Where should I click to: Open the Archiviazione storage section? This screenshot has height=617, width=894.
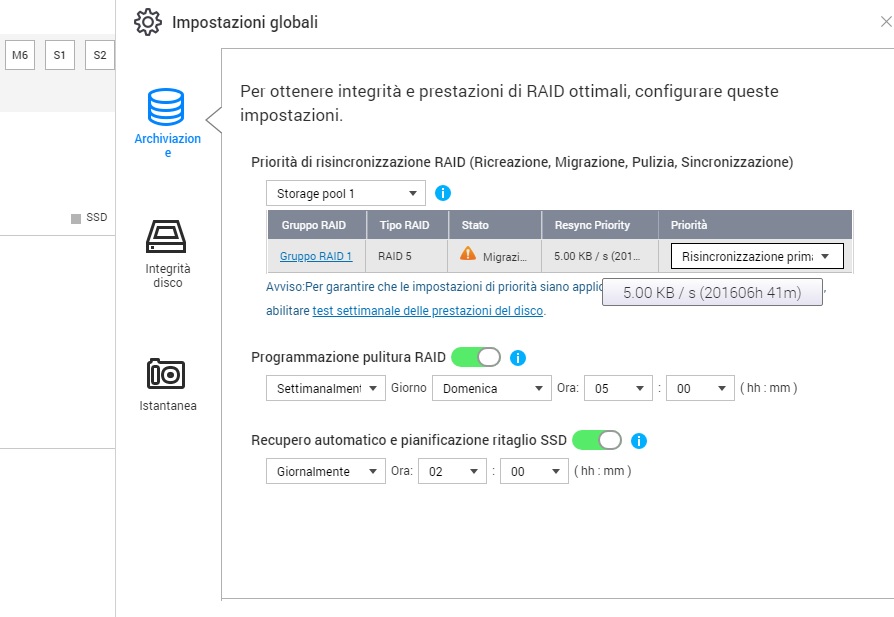pos(167,122)
